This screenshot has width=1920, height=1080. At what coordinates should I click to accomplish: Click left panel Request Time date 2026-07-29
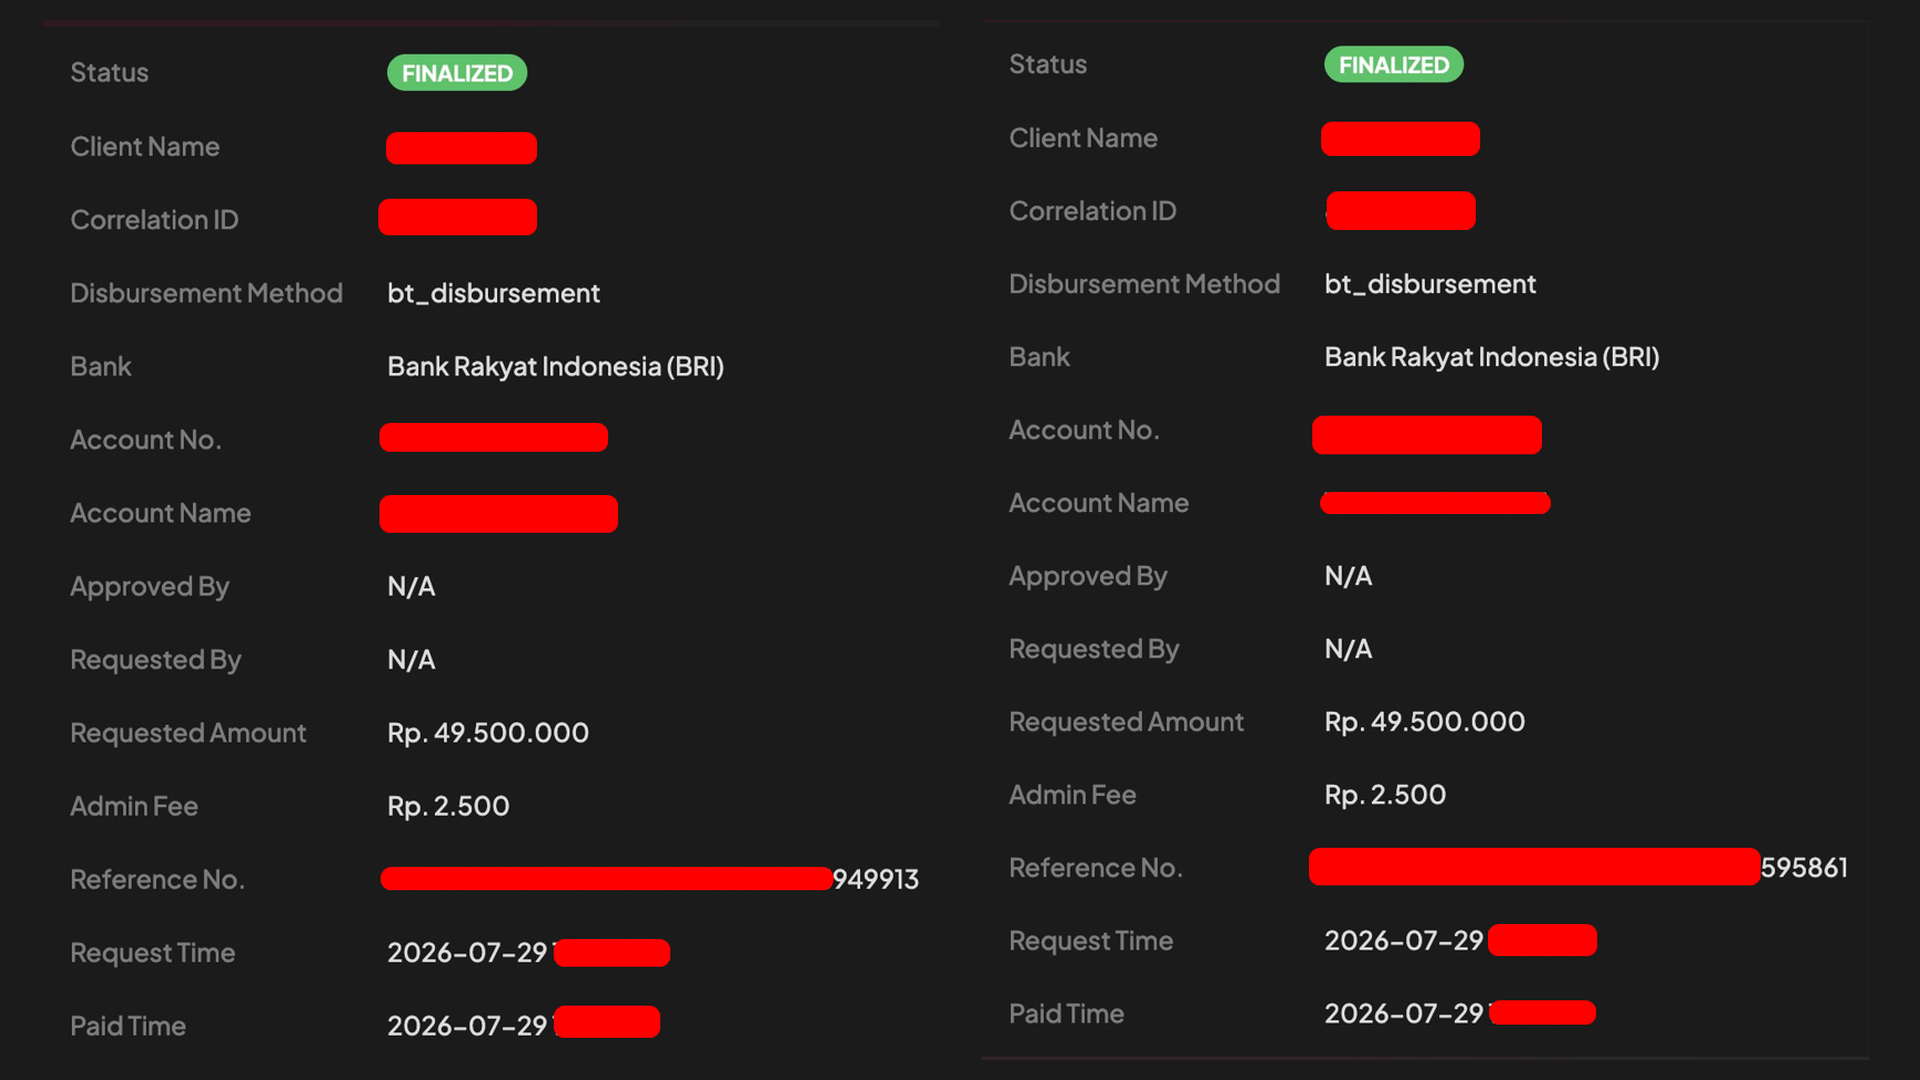click(467, 953)
